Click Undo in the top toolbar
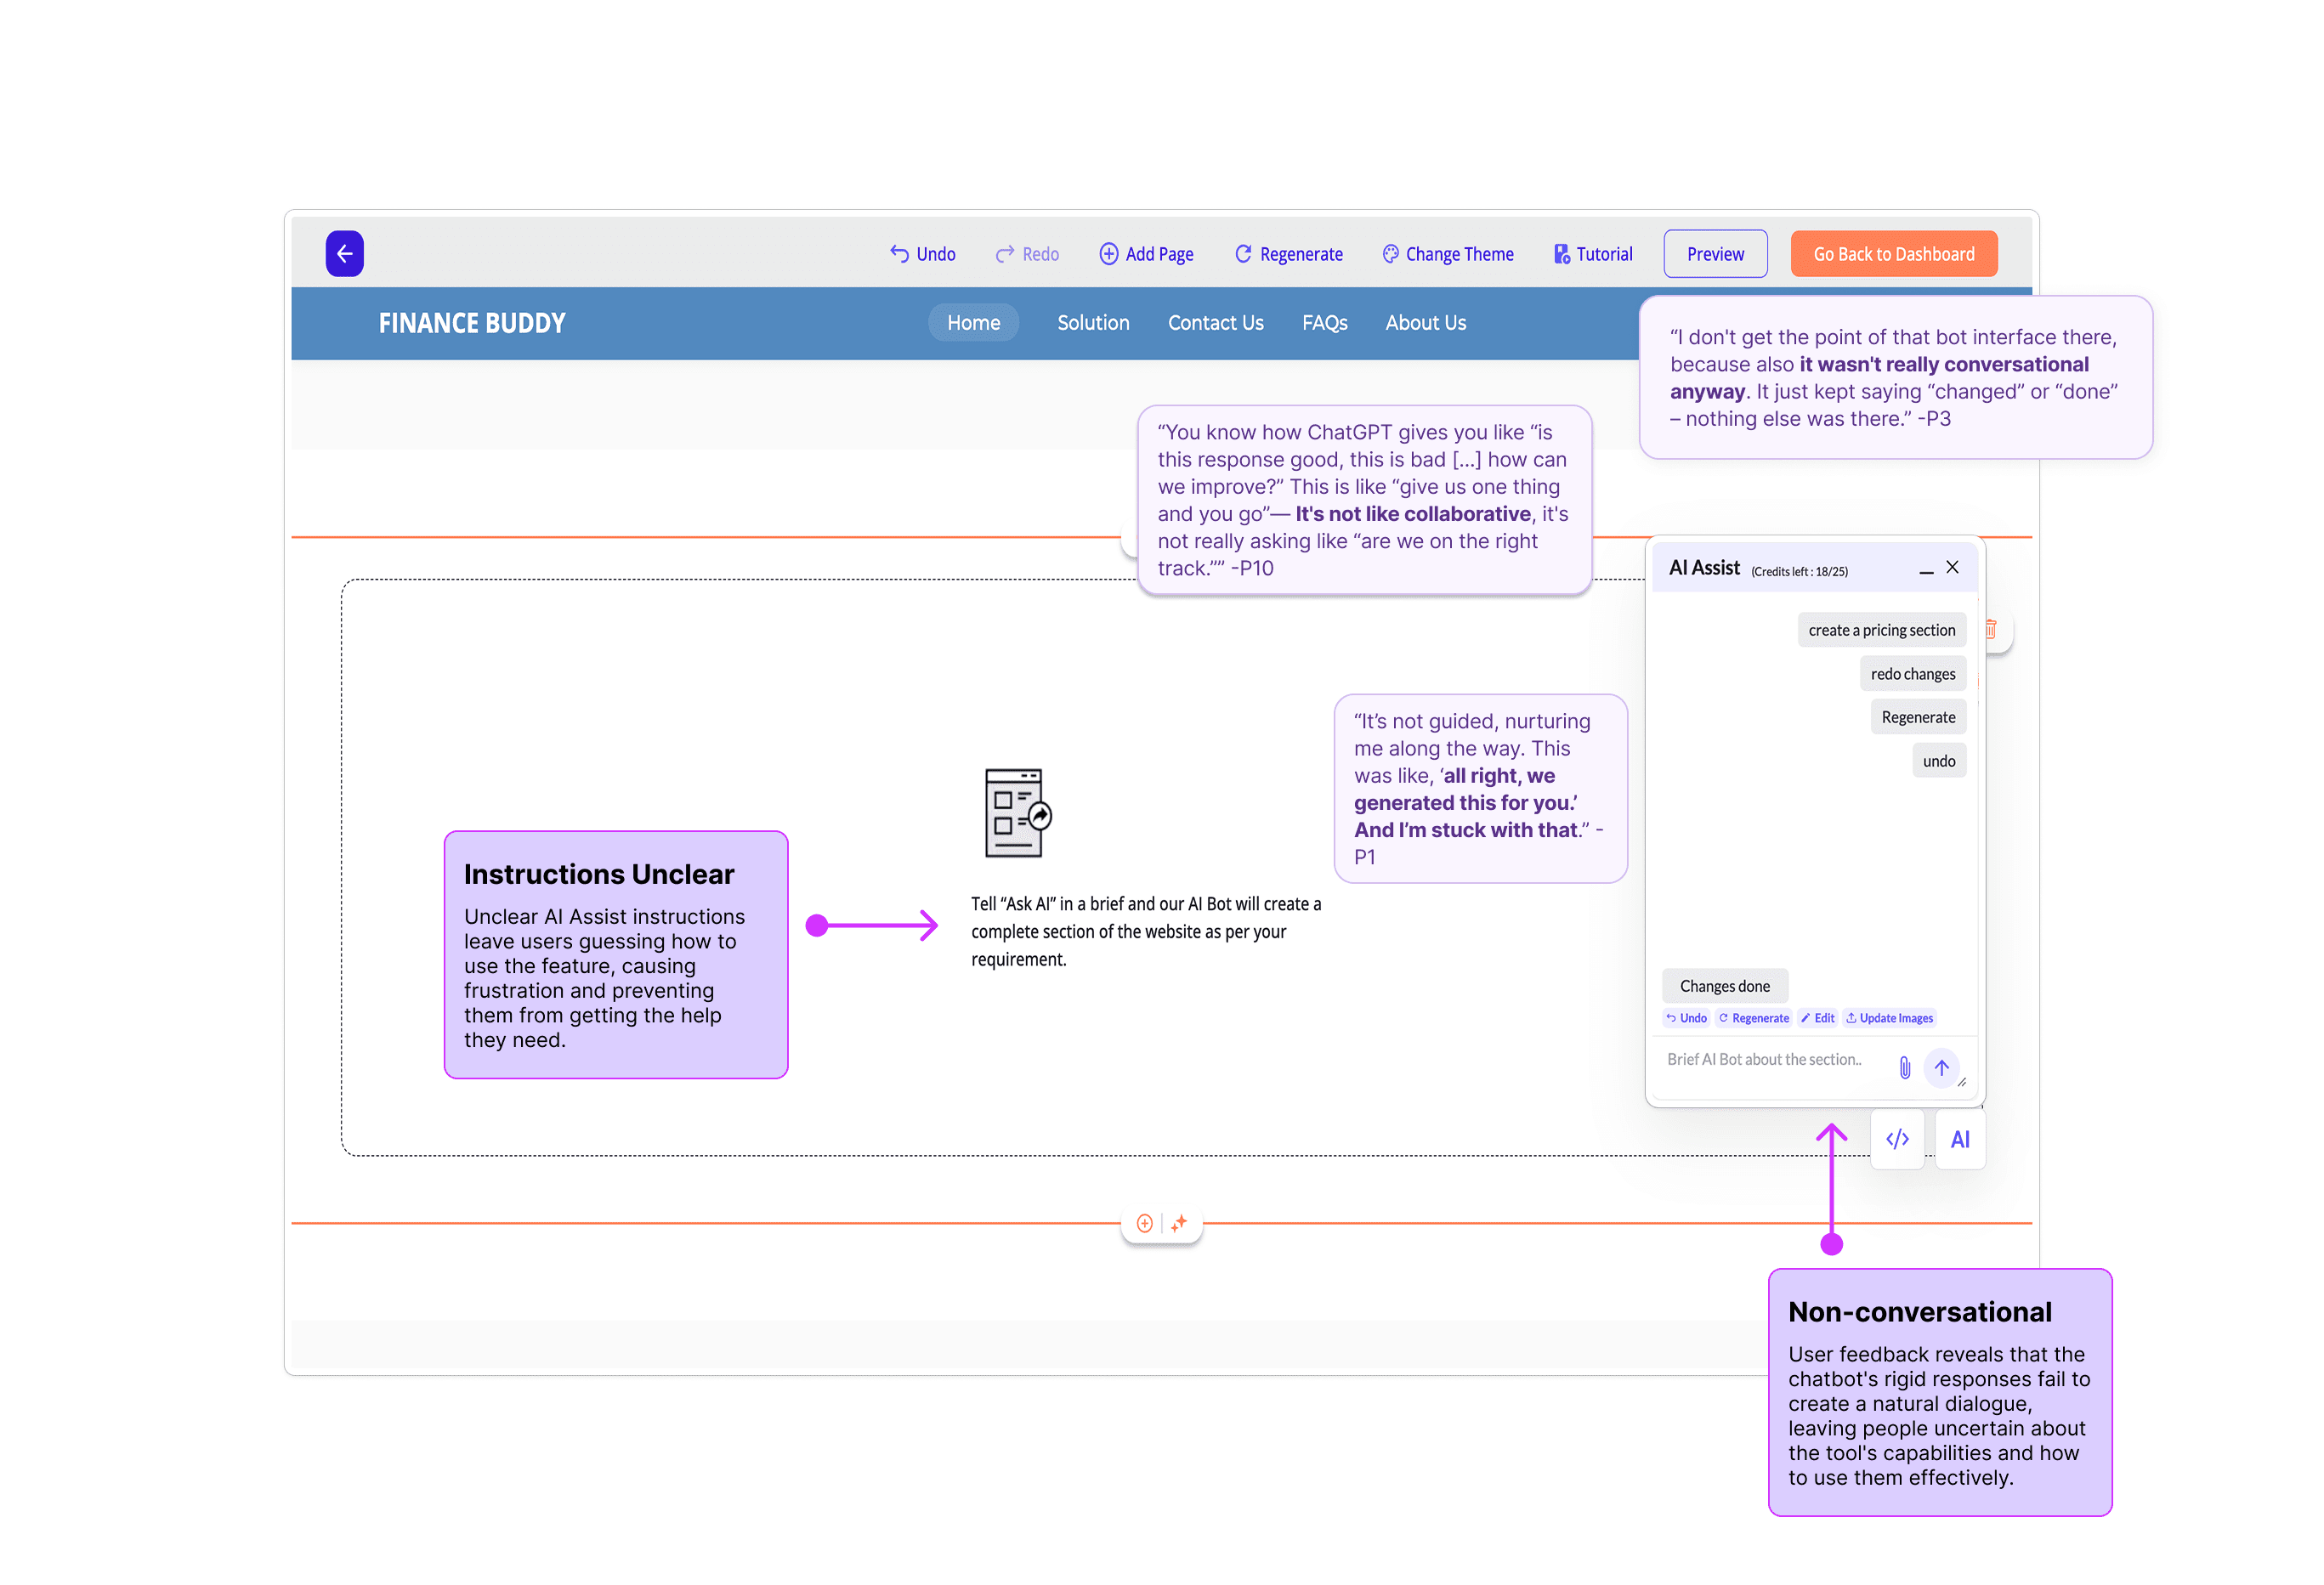 923,254
